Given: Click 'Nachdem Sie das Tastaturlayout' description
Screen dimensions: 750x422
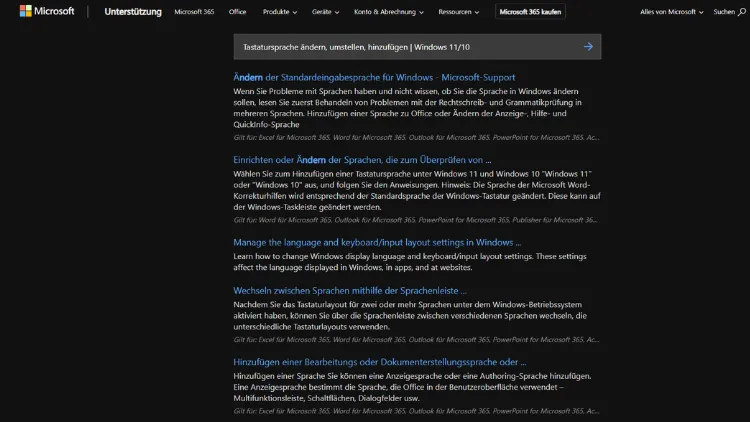Looking at the screenshot, I should point(410,316).
